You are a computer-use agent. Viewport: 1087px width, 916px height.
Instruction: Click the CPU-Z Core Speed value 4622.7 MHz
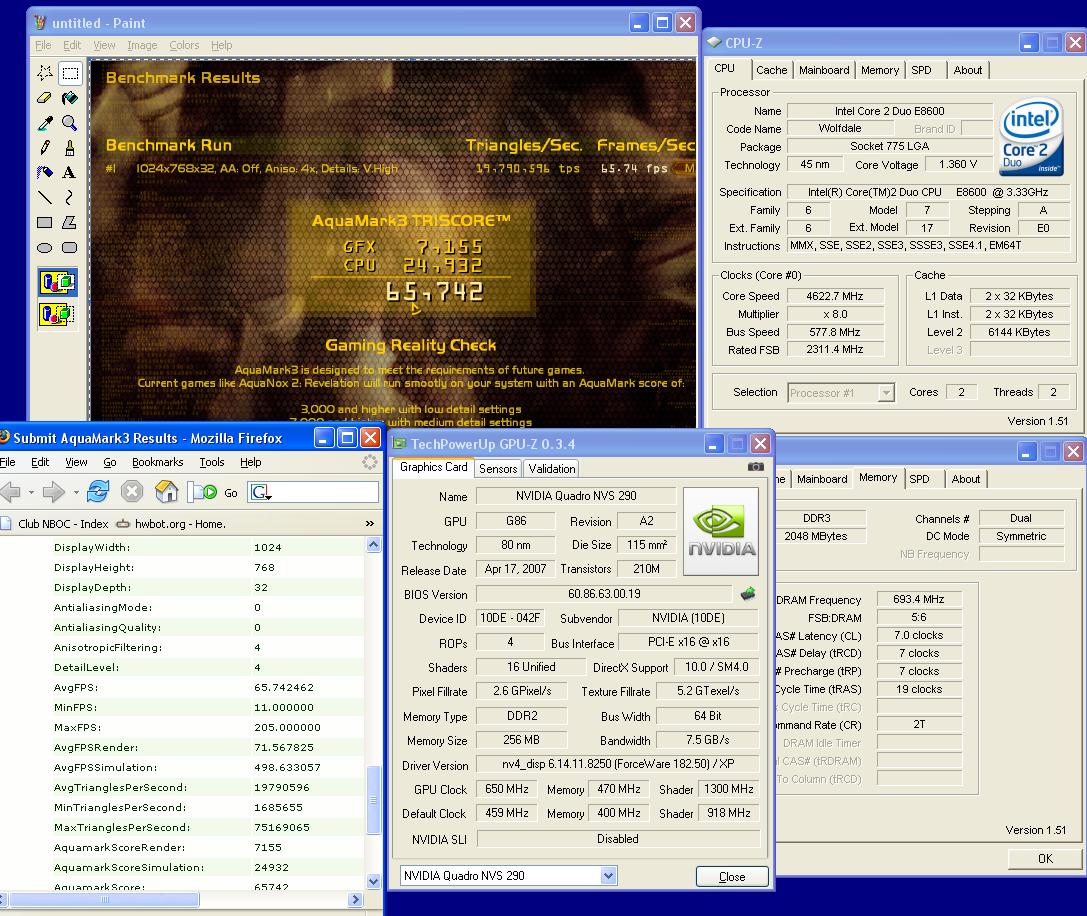tap(835, 296)
